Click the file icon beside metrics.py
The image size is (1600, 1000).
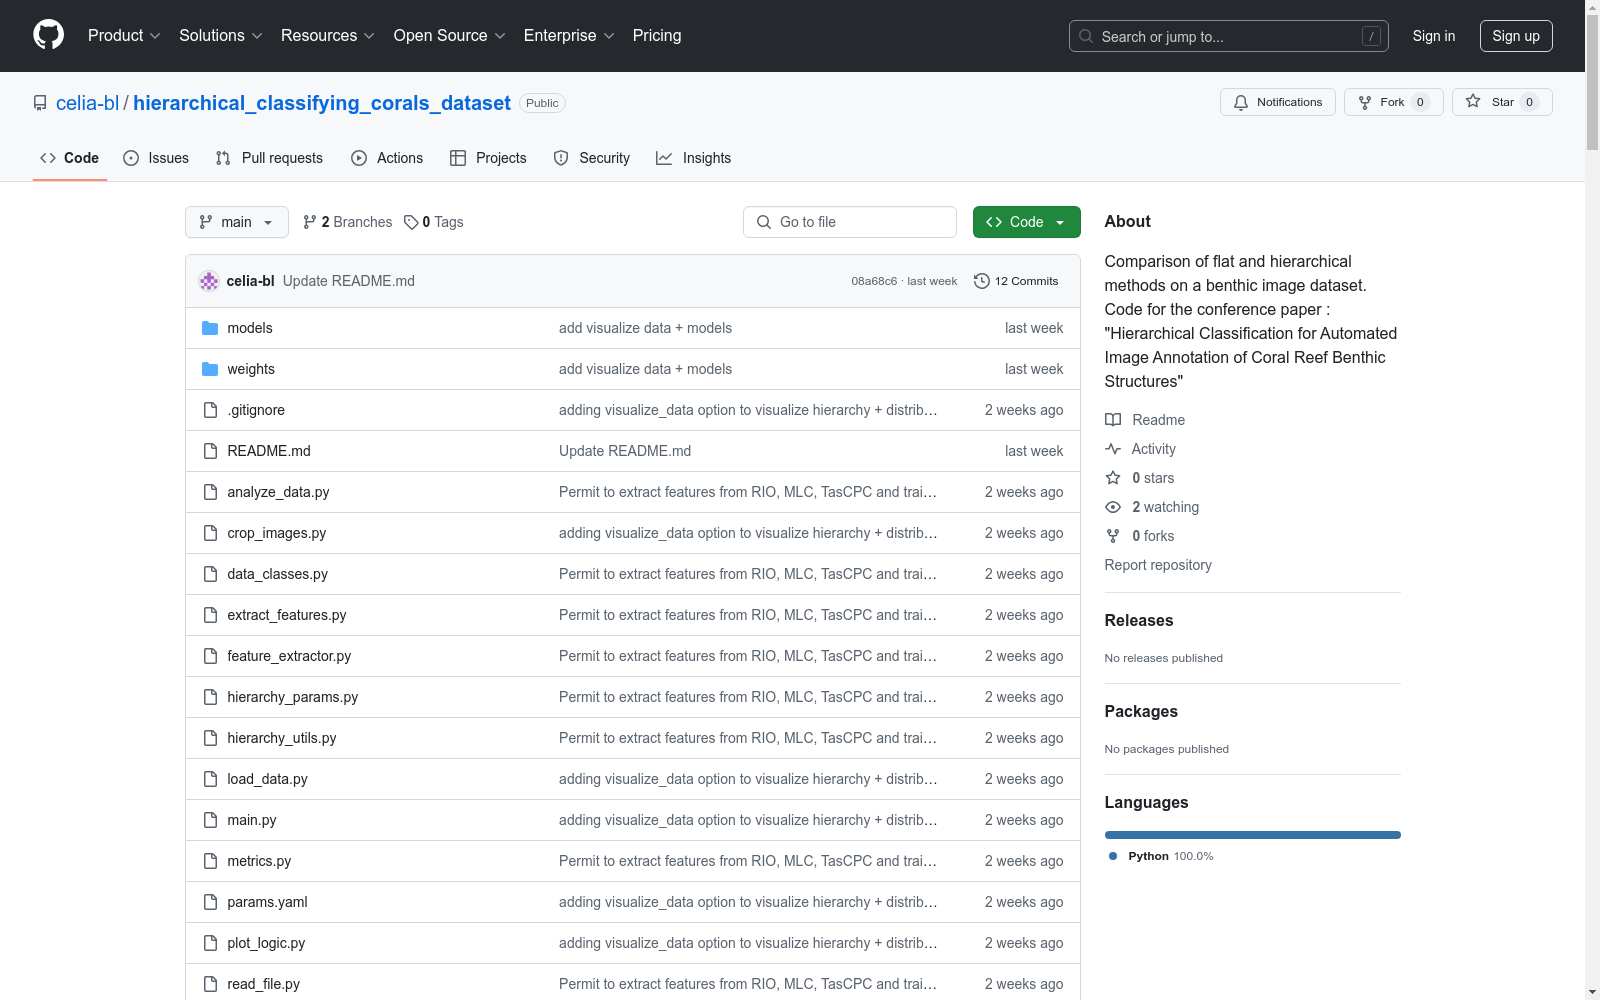pos(210,861)
